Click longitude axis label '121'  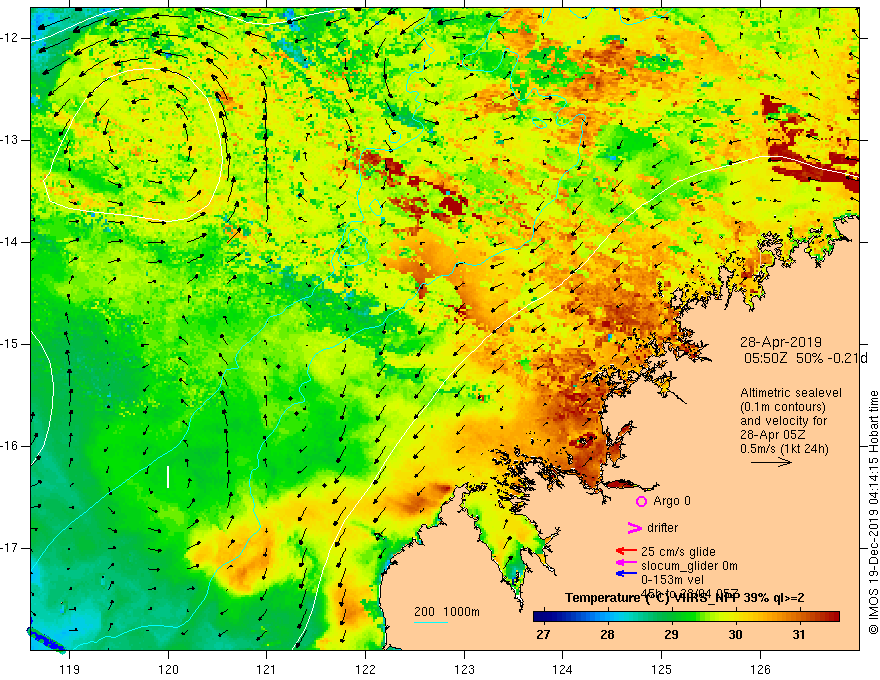[x=266, y=669]
